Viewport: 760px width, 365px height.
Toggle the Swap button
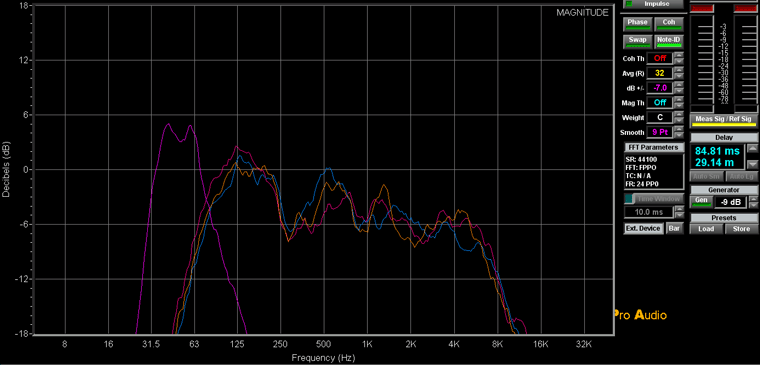coord(637,41)
